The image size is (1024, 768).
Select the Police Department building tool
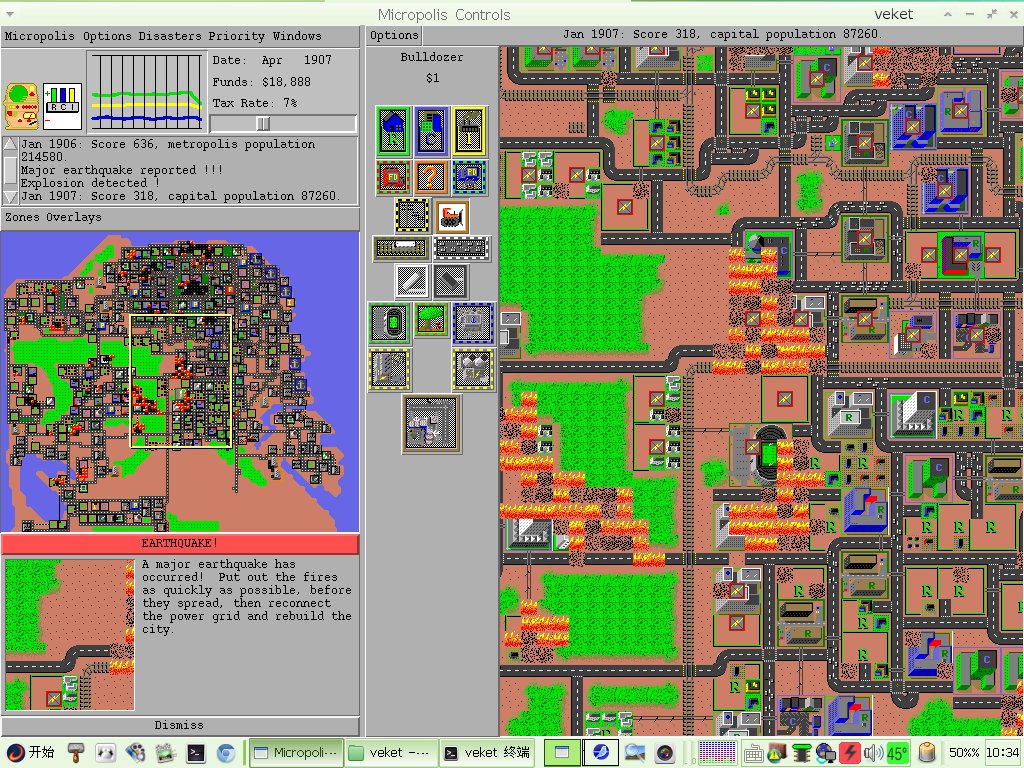469,178
